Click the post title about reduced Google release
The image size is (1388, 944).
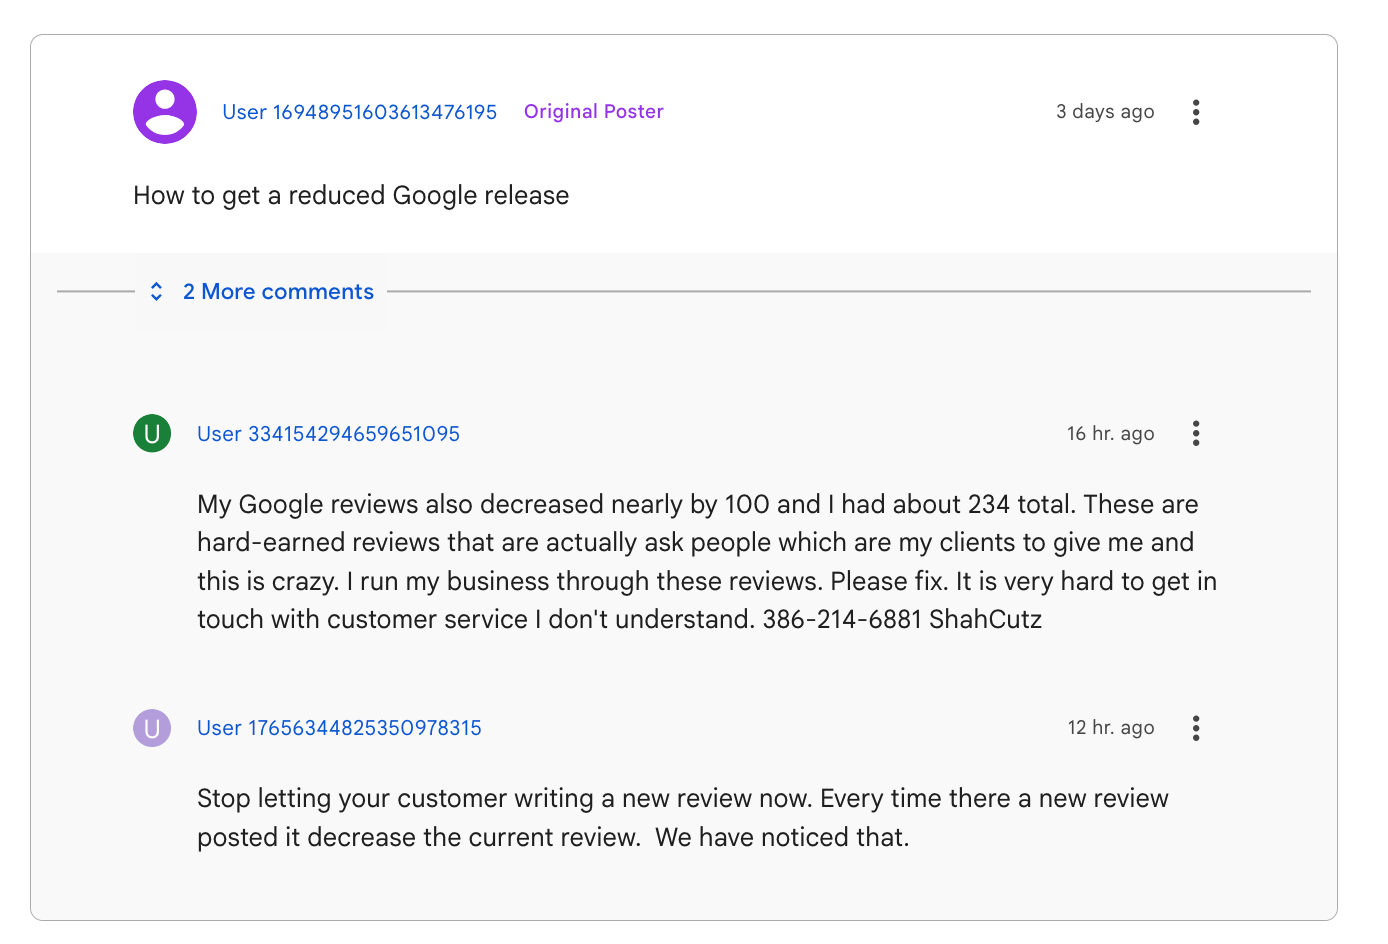pyautogui.click(x=351, y=195)
